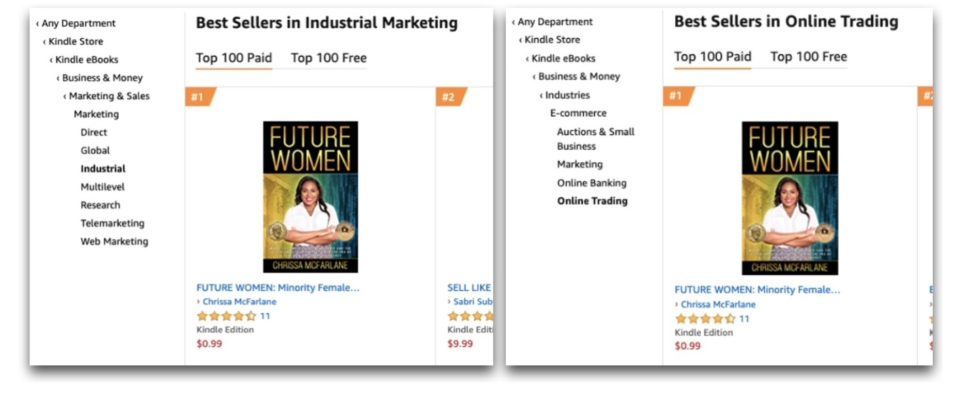Go back to Industries category on right
Viewport: 959px width, 393px height.
[x=565, y=95]
